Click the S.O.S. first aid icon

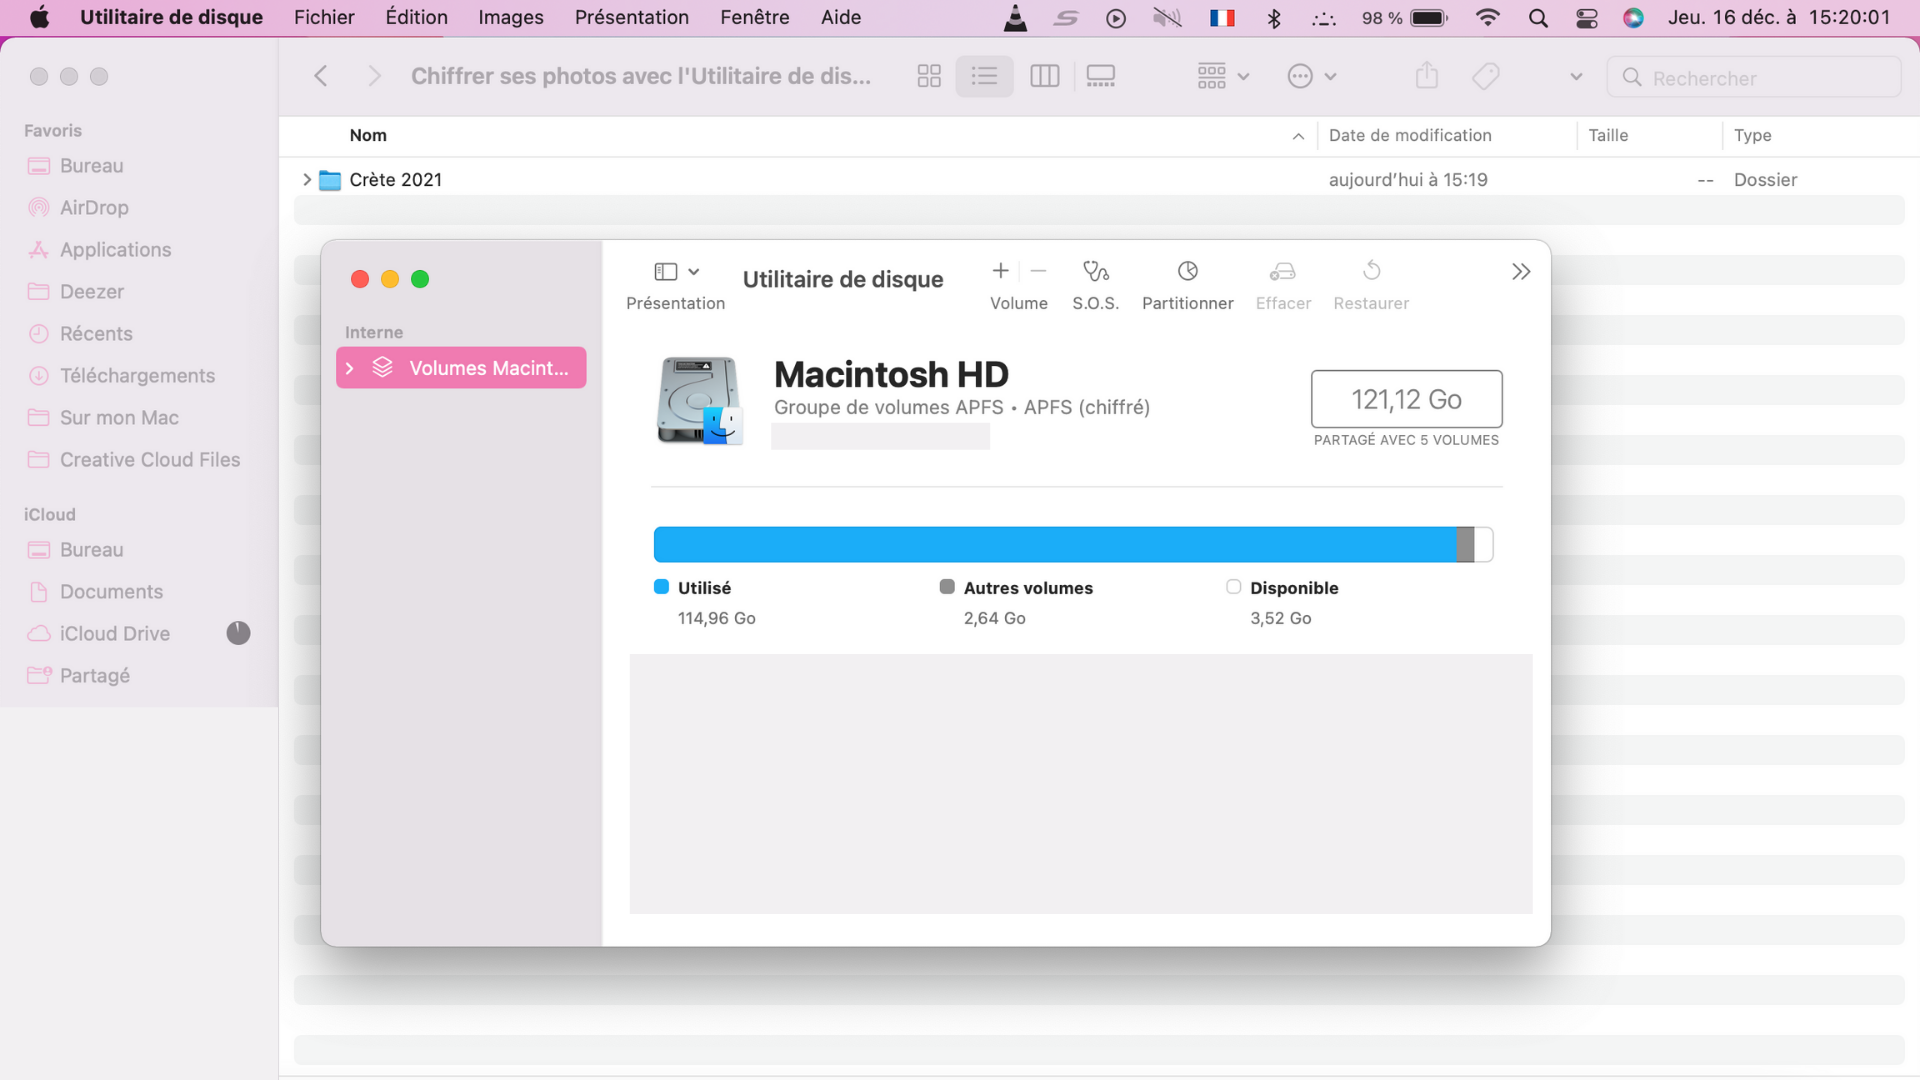(x=1095, y=272)
